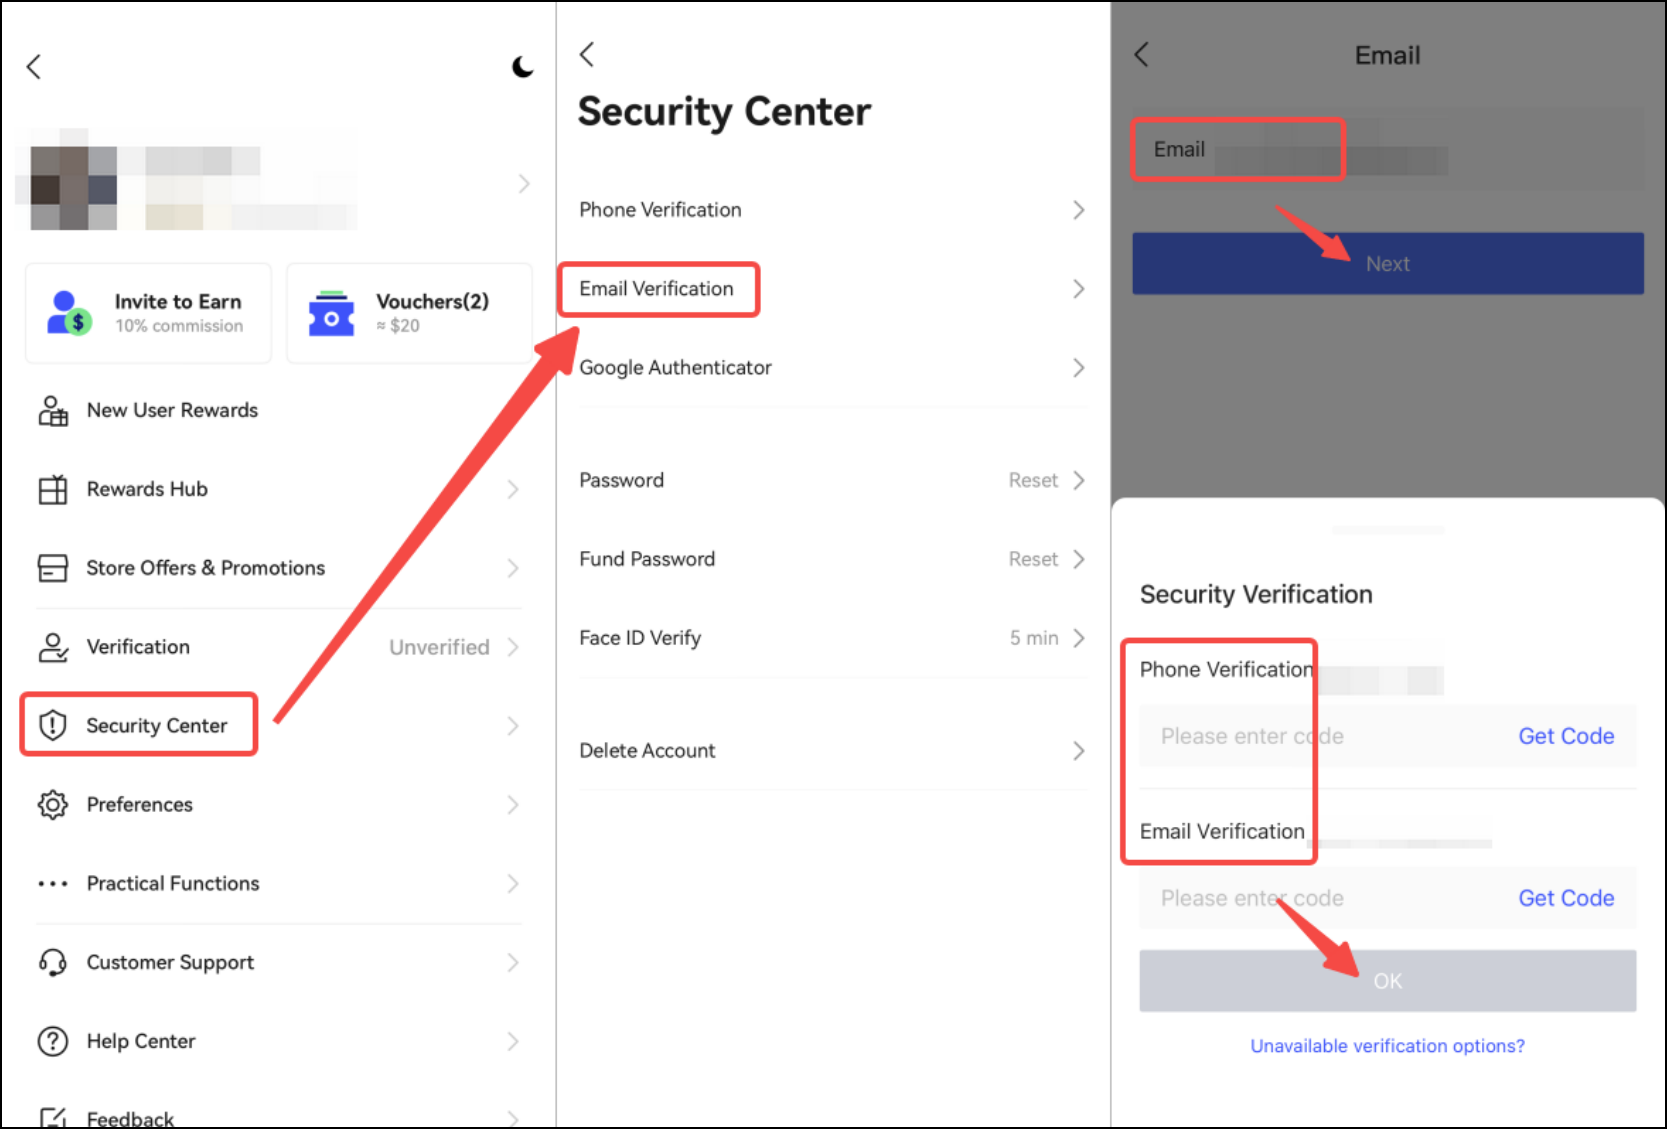Toggle dark mode moon icon

point(522,67)
